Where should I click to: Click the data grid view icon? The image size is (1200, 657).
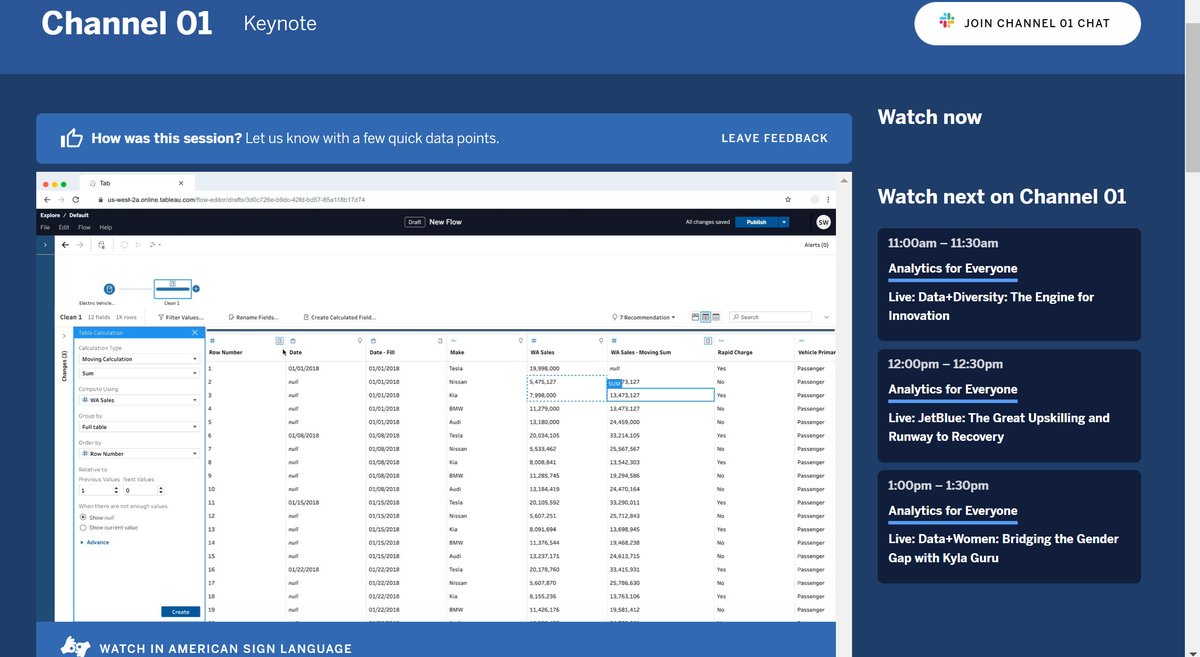point(706,317)
